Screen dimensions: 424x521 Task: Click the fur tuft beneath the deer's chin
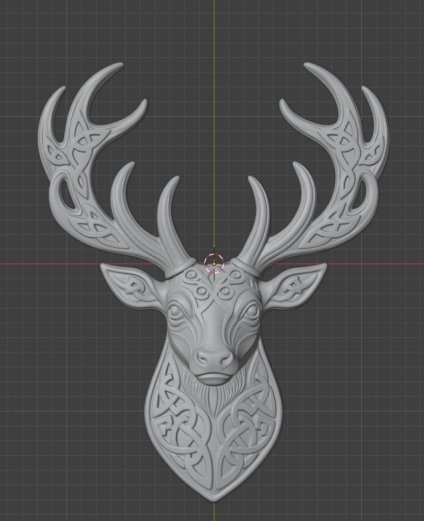213,395
